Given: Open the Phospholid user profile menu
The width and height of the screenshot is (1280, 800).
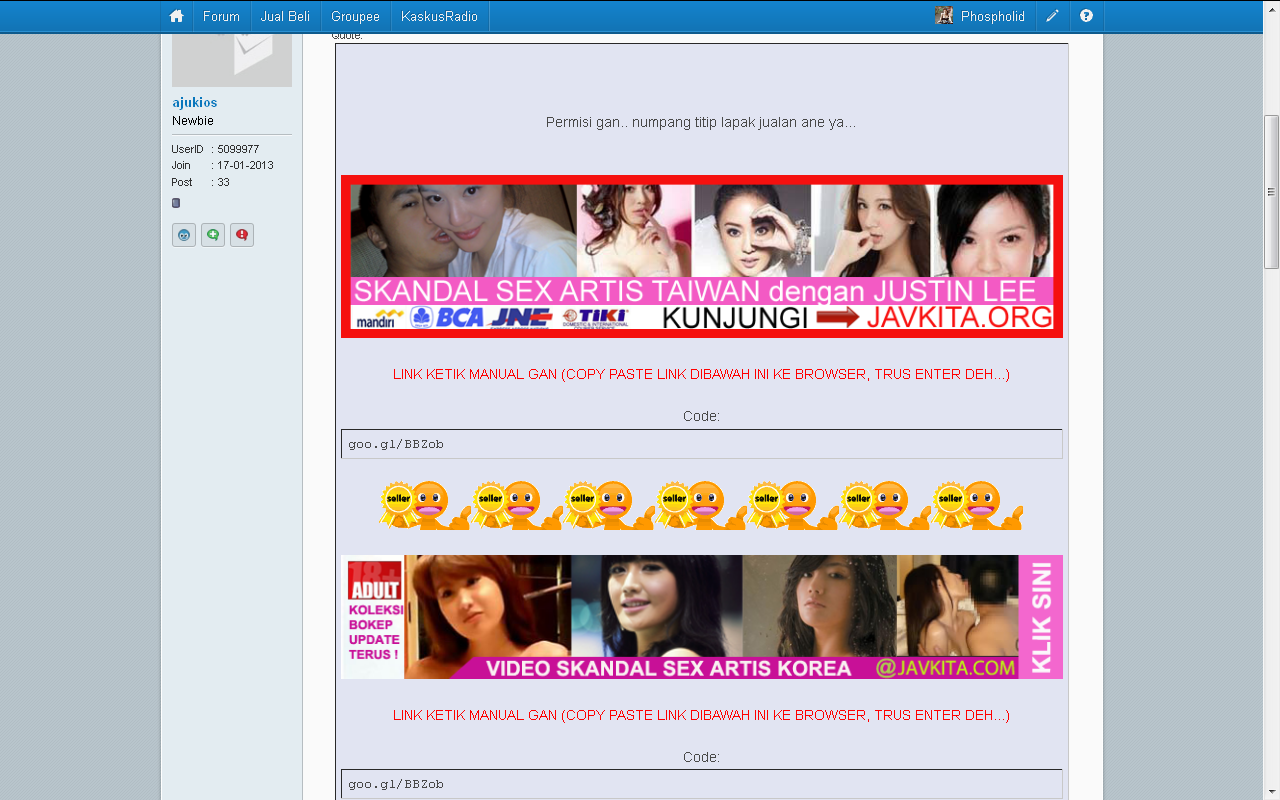Looking at the screenshot, I should click(x=992, y=16).
